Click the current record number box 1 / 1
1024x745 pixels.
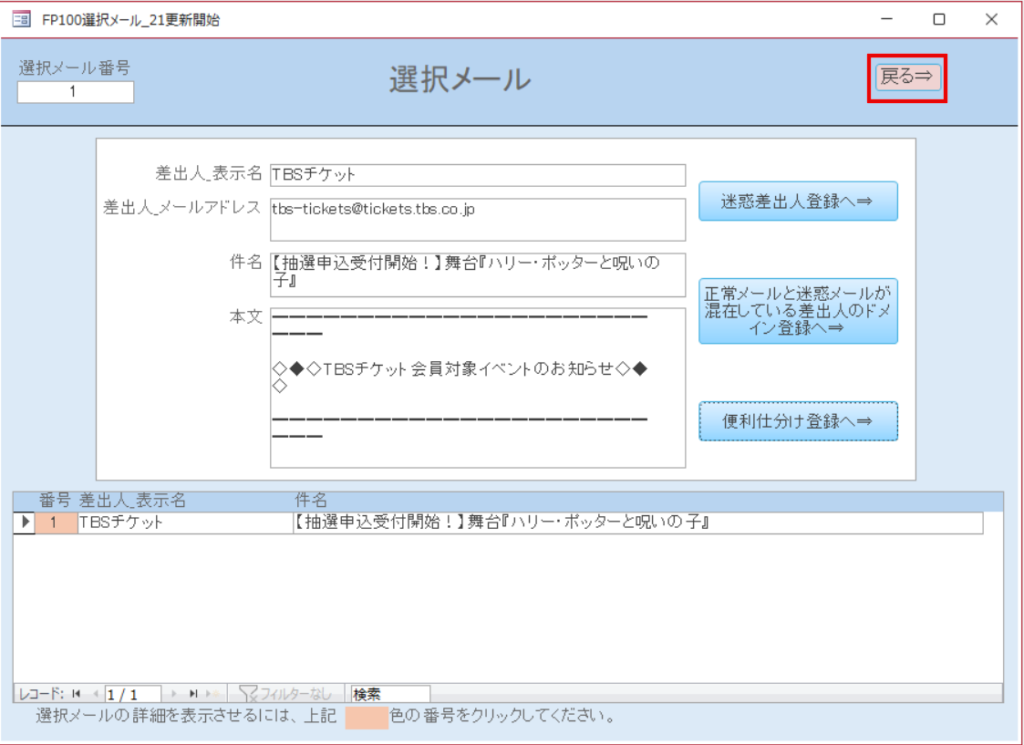point(133,693)
